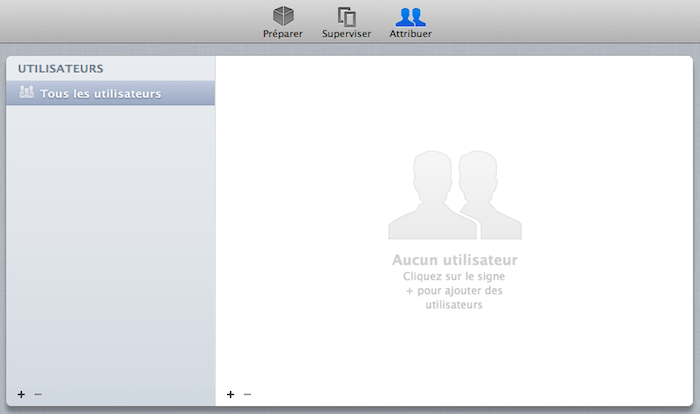This screenshot has height=414, width=700.
Task: Click empty toolbar area left of Préparer
Action: pyautogui.click(x=120, y=20)
